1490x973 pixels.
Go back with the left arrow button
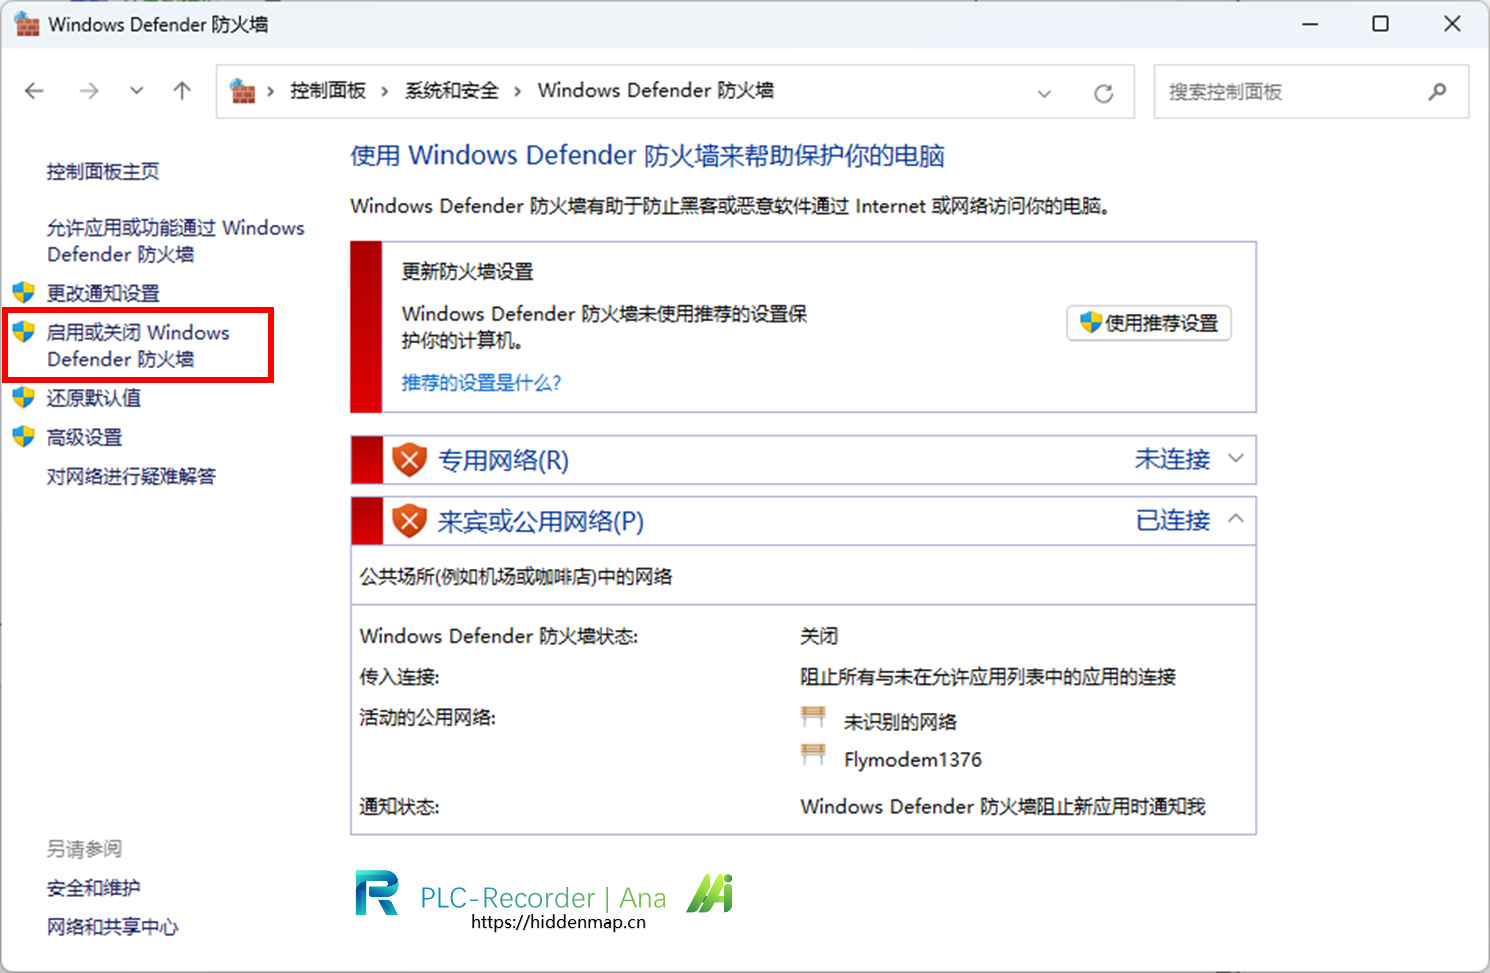(35, 91)
